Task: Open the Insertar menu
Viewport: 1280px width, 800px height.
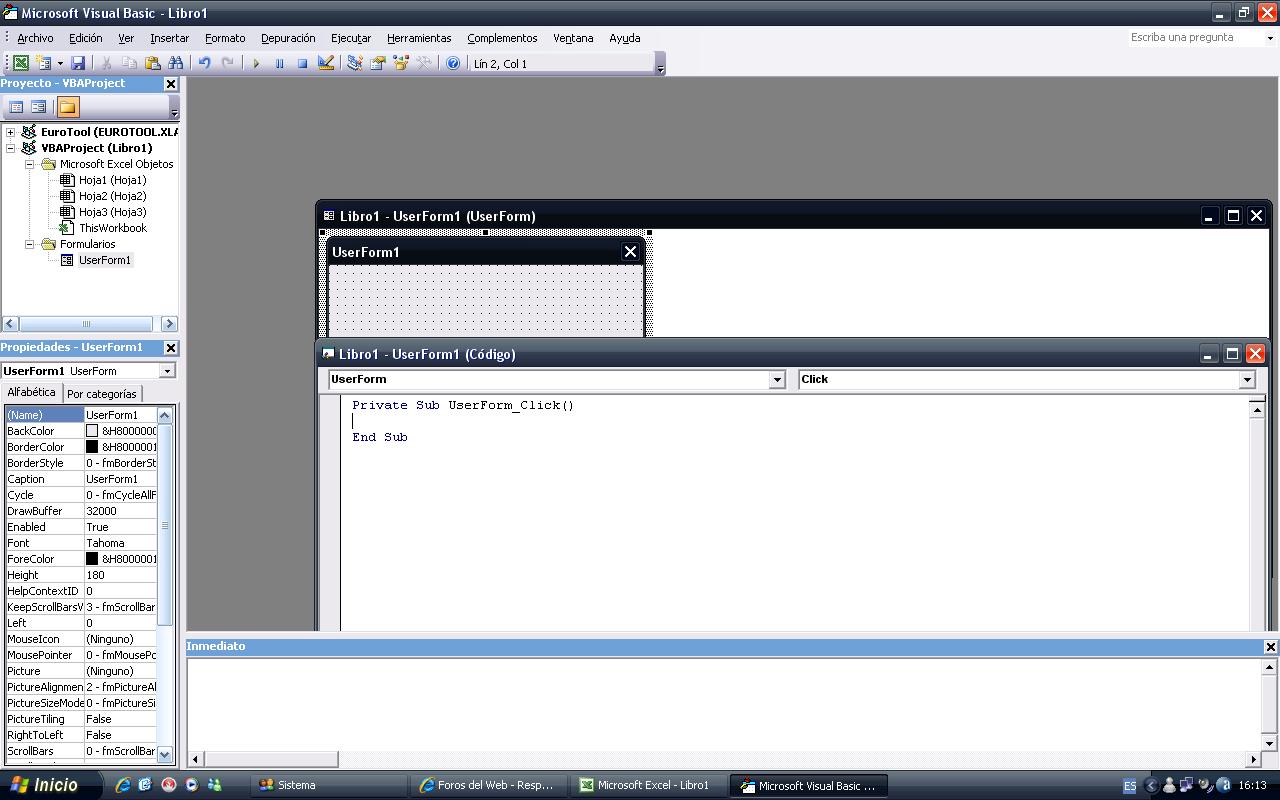Action: [169, 38]
